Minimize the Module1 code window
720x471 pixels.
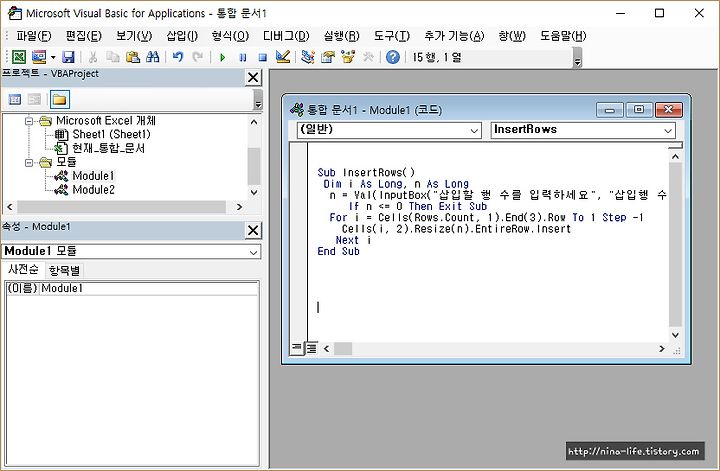coord(610,110)
